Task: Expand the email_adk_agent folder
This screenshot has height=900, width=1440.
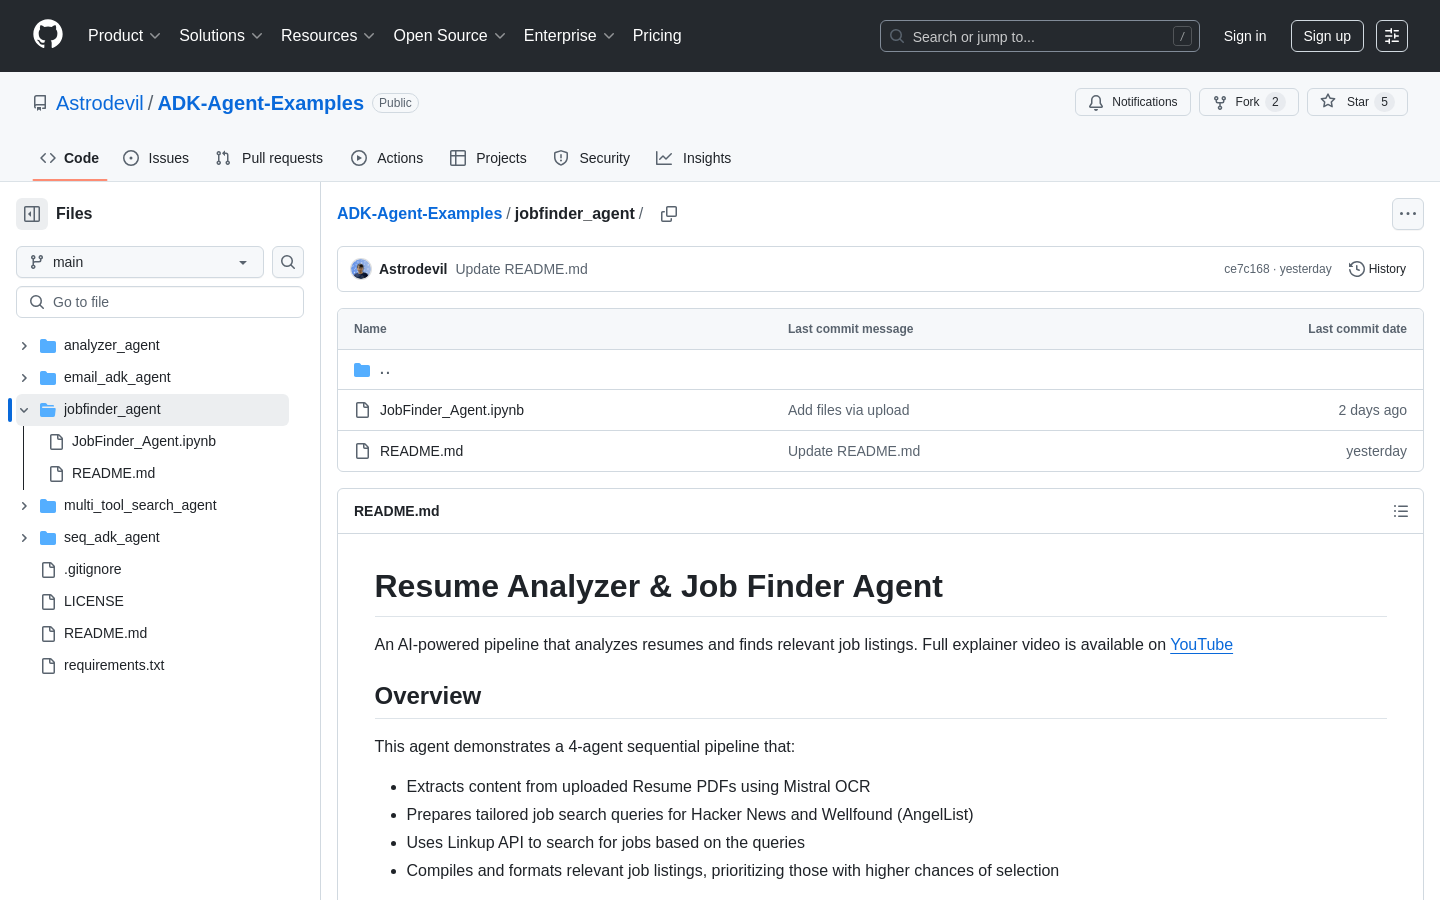Action: [24, 377]
